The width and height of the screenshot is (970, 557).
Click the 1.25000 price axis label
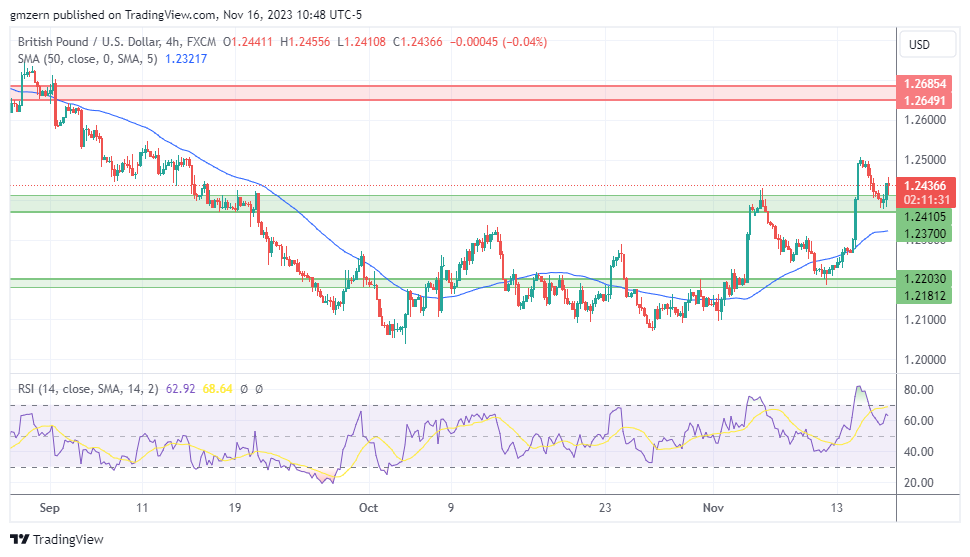point(925,160)
